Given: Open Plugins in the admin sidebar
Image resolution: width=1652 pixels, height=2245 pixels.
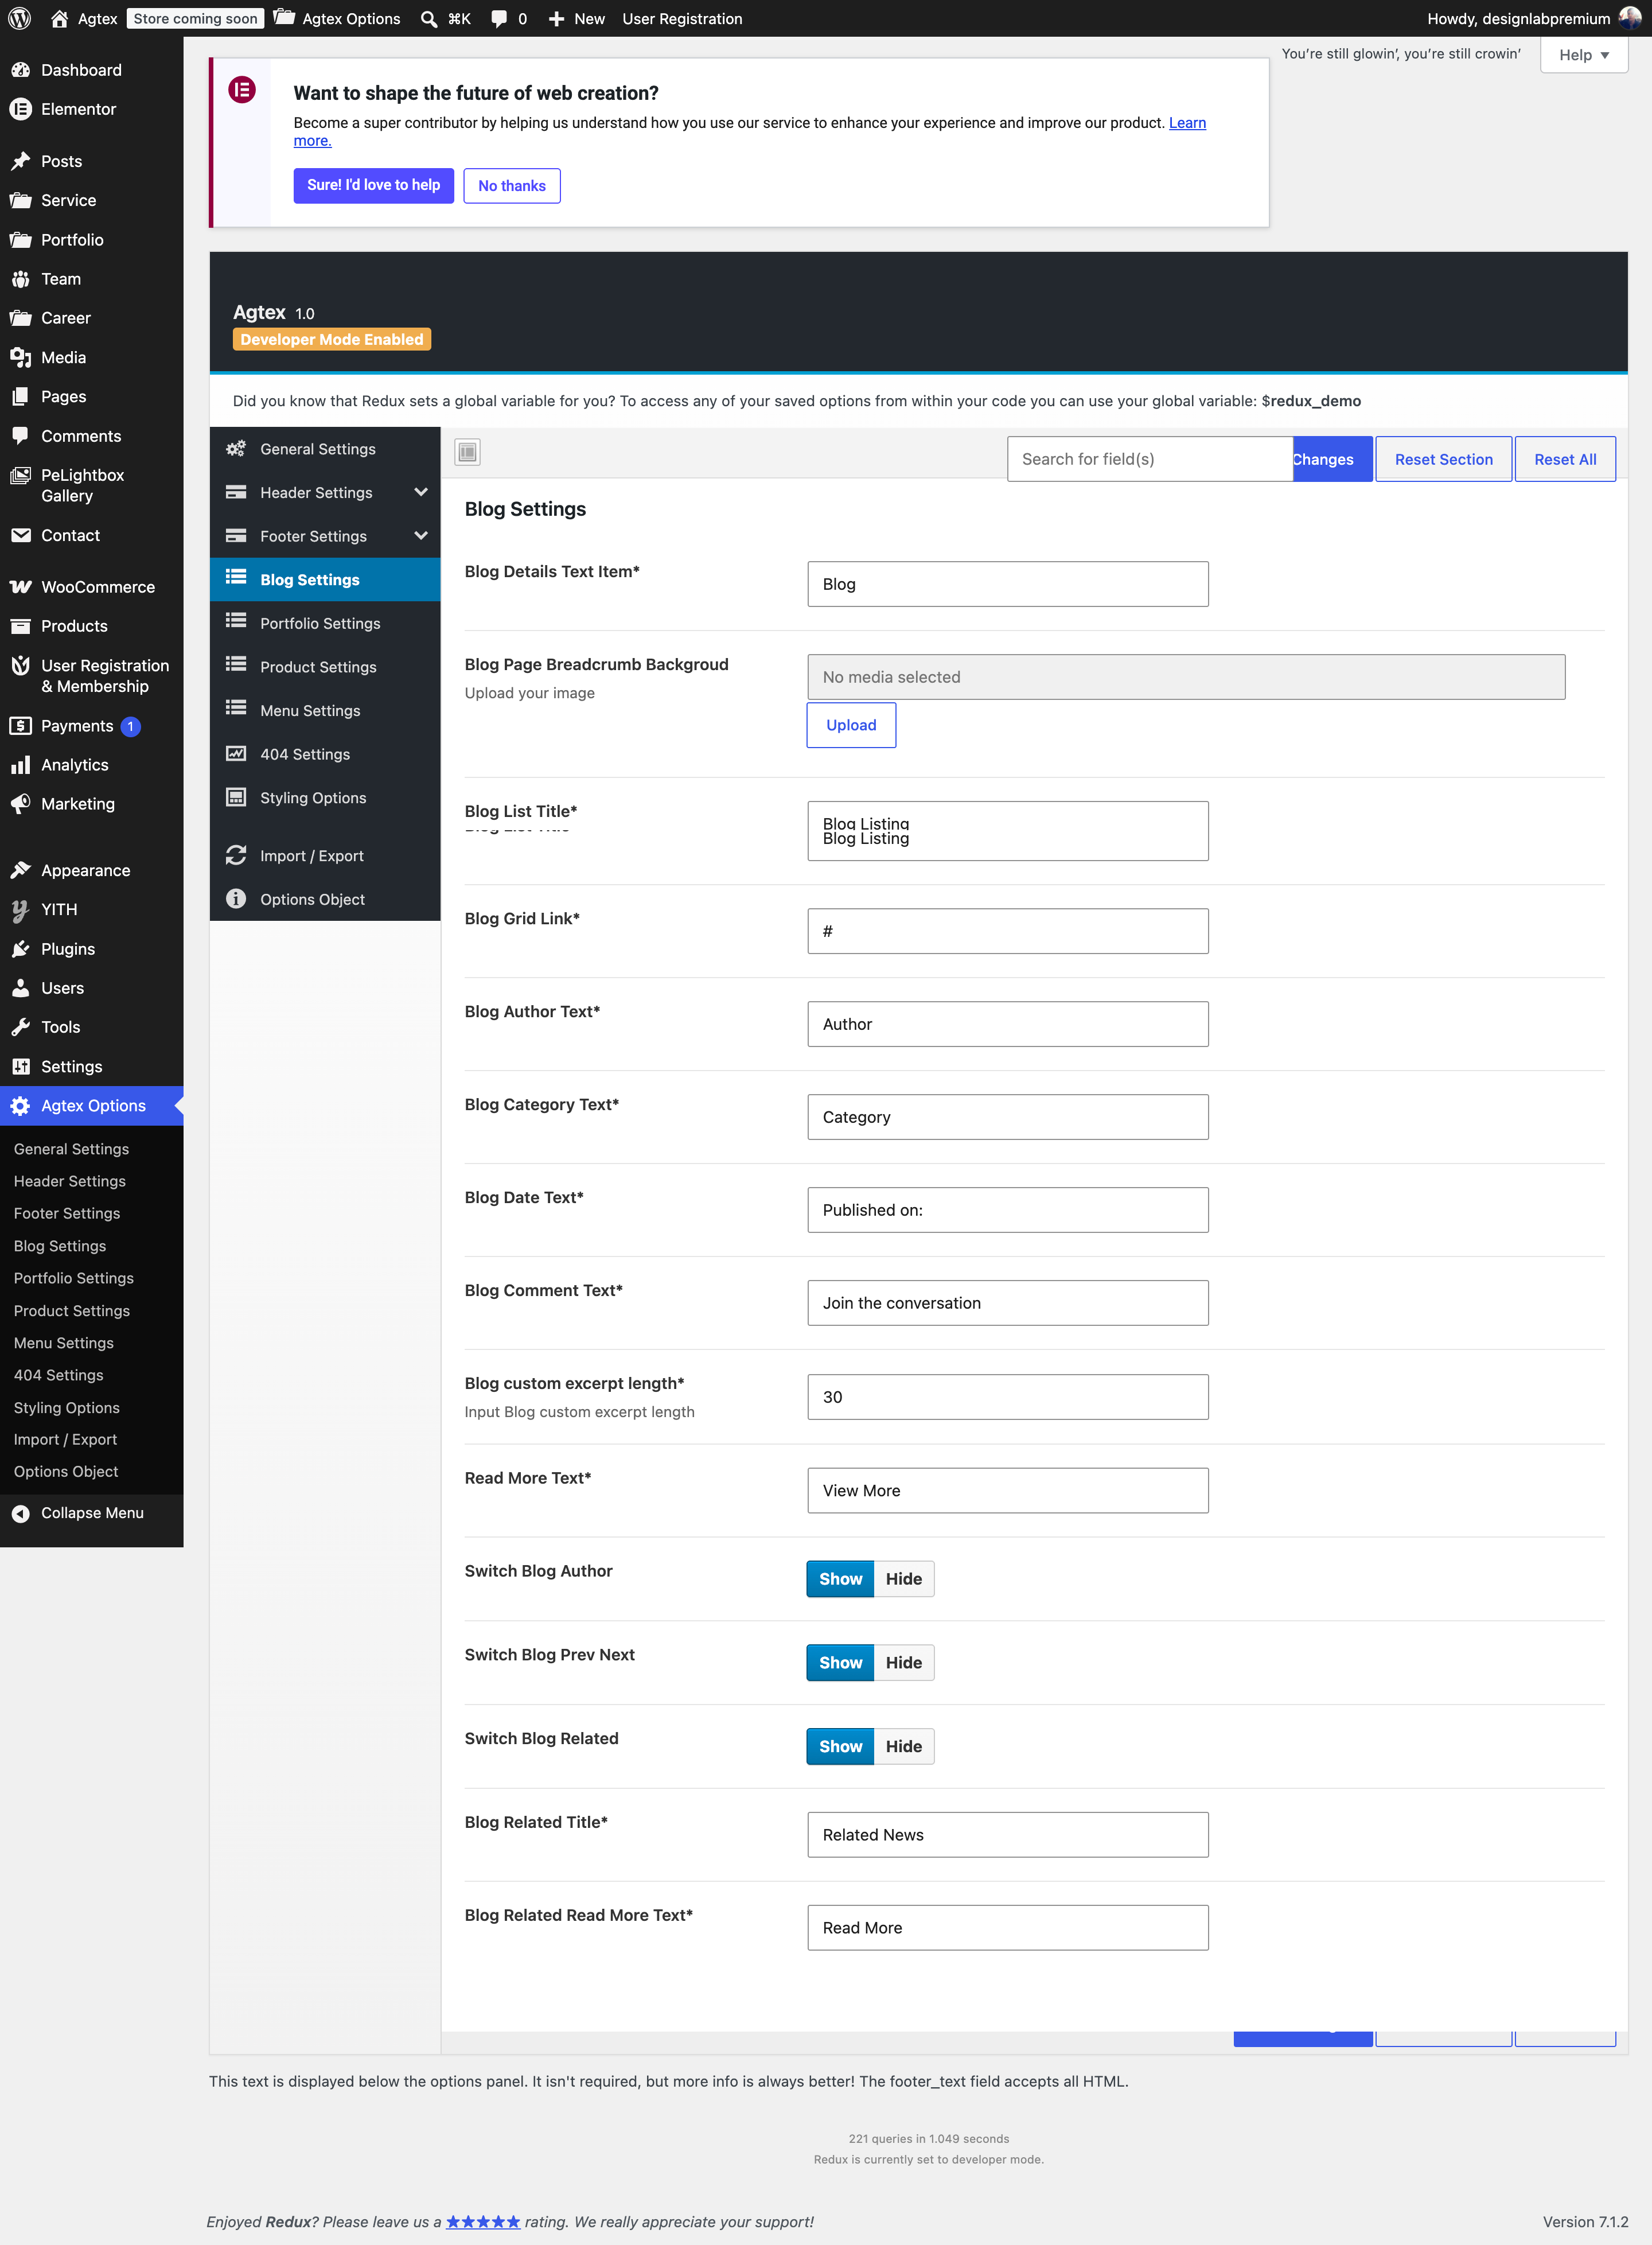Looking at the screenshot, I should [x=92, y=949].
